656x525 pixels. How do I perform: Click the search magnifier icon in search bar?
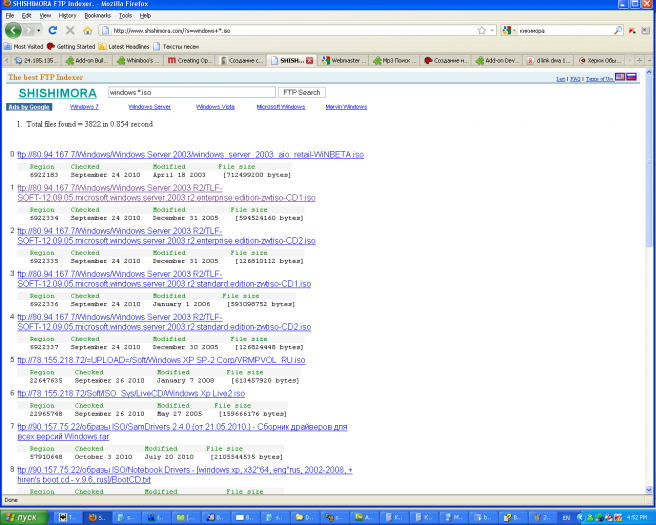[618, 30]
